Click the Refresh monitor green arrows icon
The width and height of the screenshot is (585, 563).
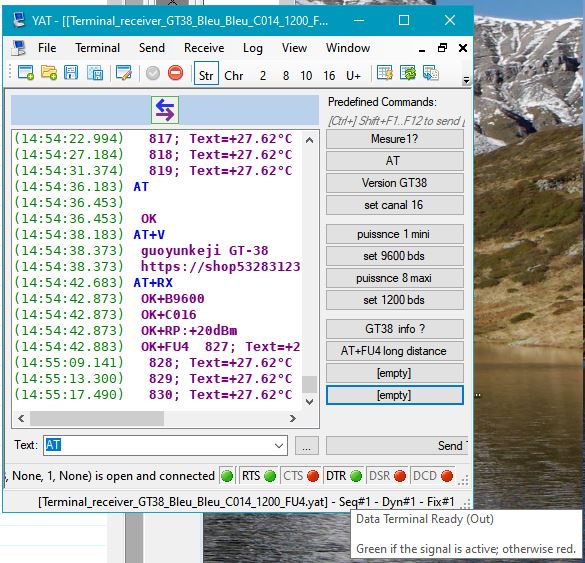click(x=408, y=73)
